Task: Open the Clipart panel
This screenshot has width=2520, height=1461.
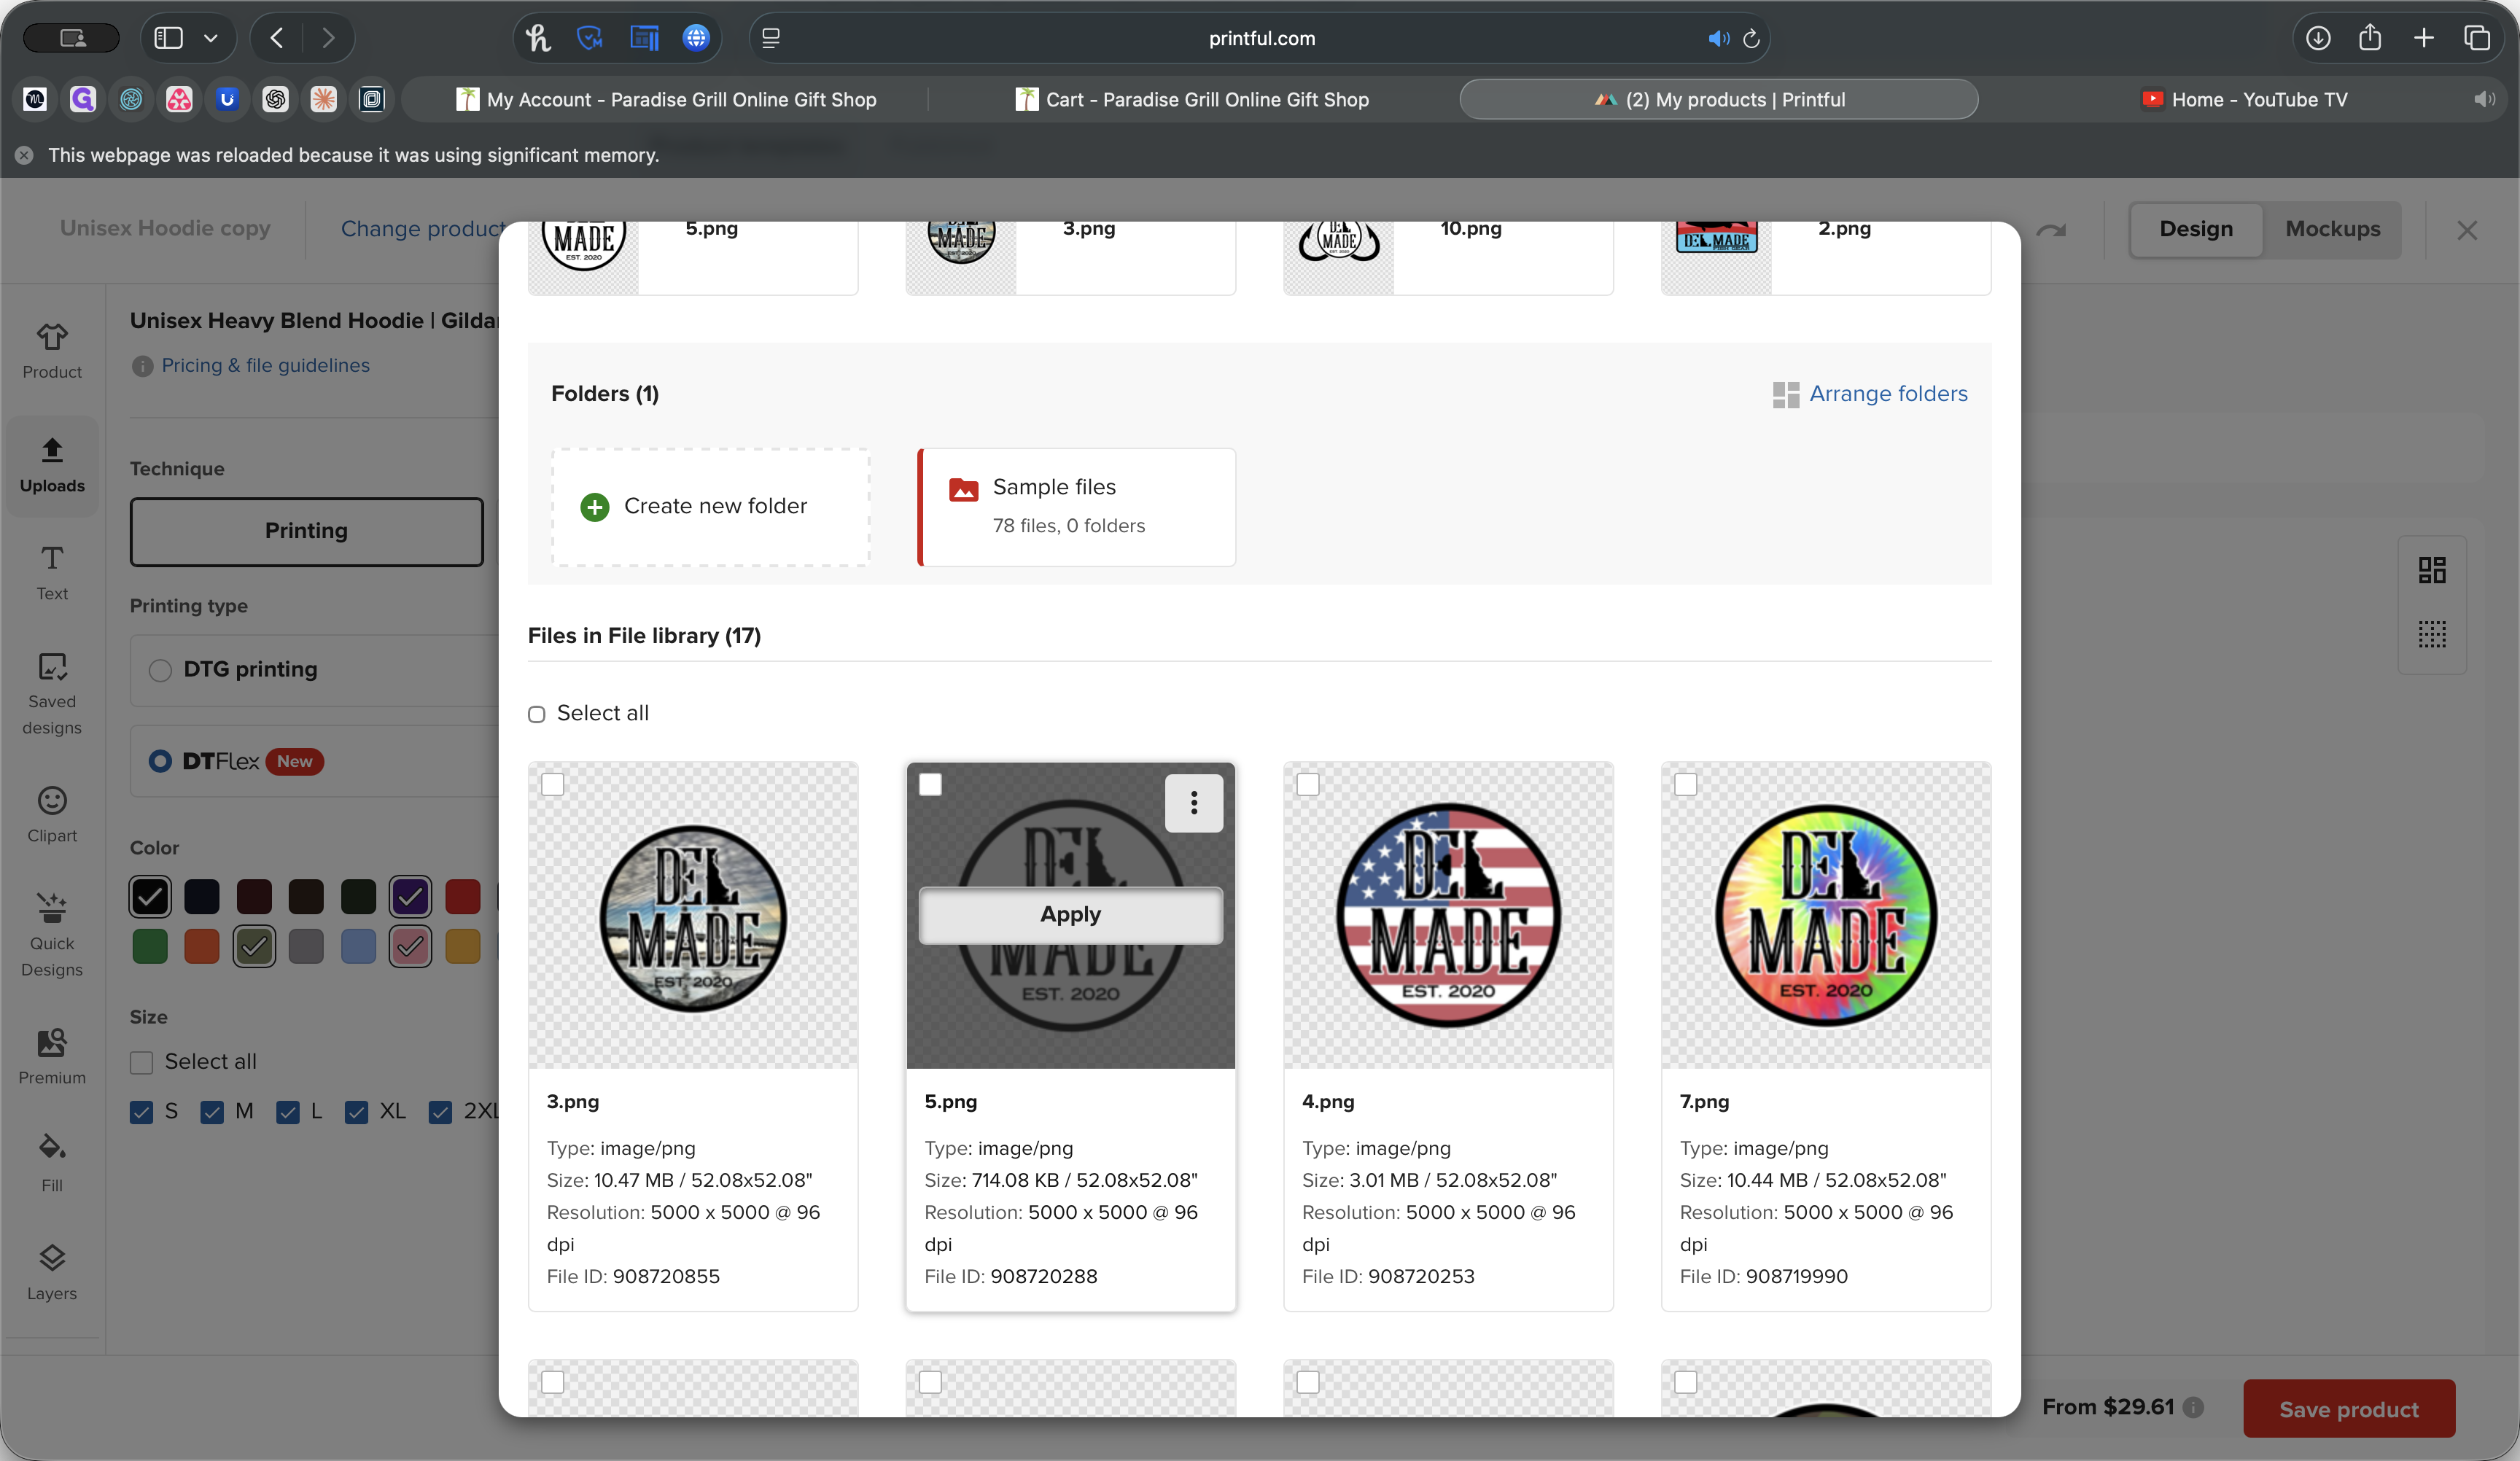Action: click(52, 814)
